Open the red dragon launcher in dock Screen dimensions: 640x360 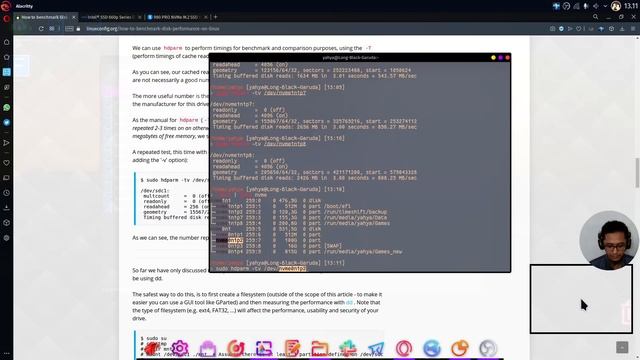click(152, 348)
